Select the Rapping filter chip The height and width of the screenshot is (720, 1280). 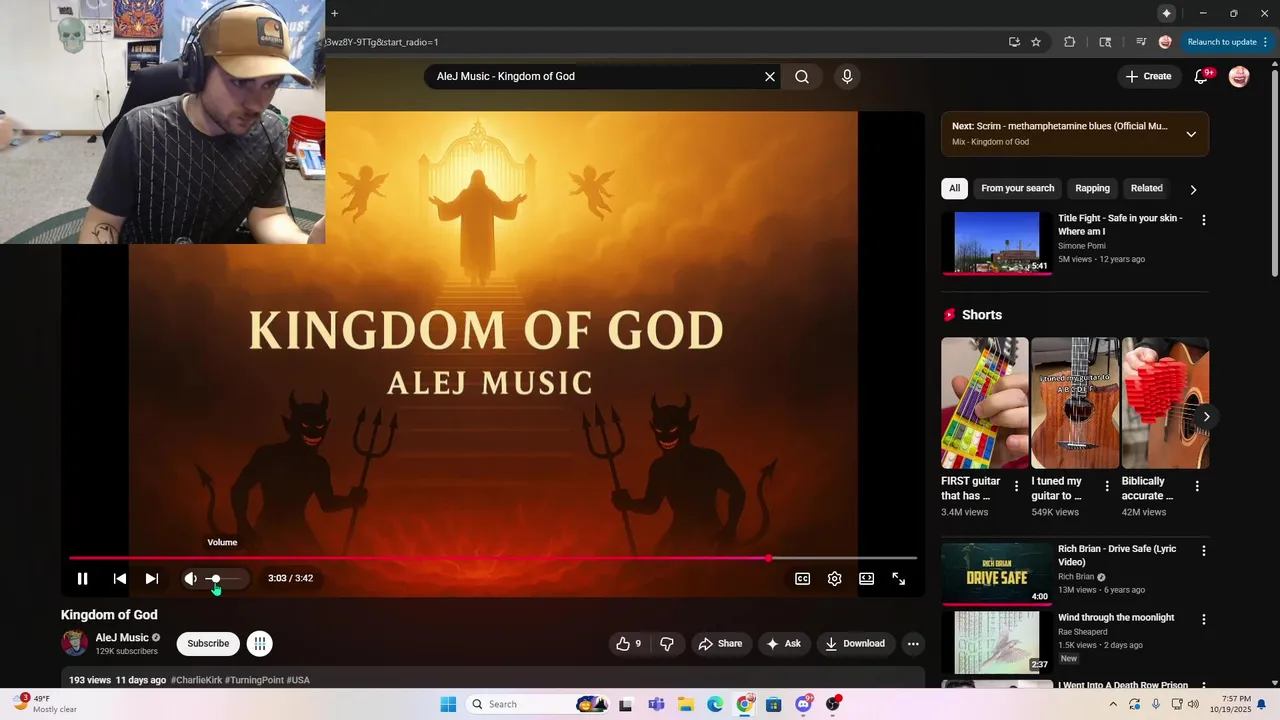[x=1092, y=188]
